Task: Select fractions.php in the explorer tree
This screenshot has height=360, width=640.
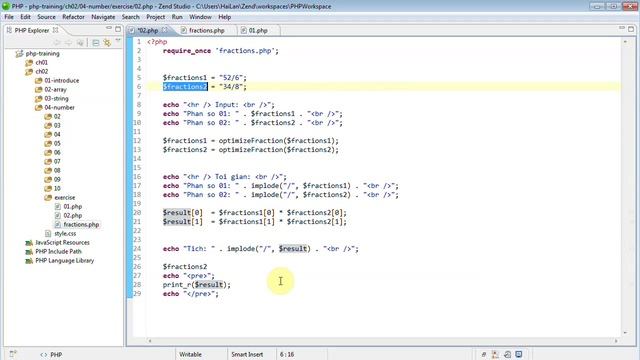Action: click(x=81, y=224)
